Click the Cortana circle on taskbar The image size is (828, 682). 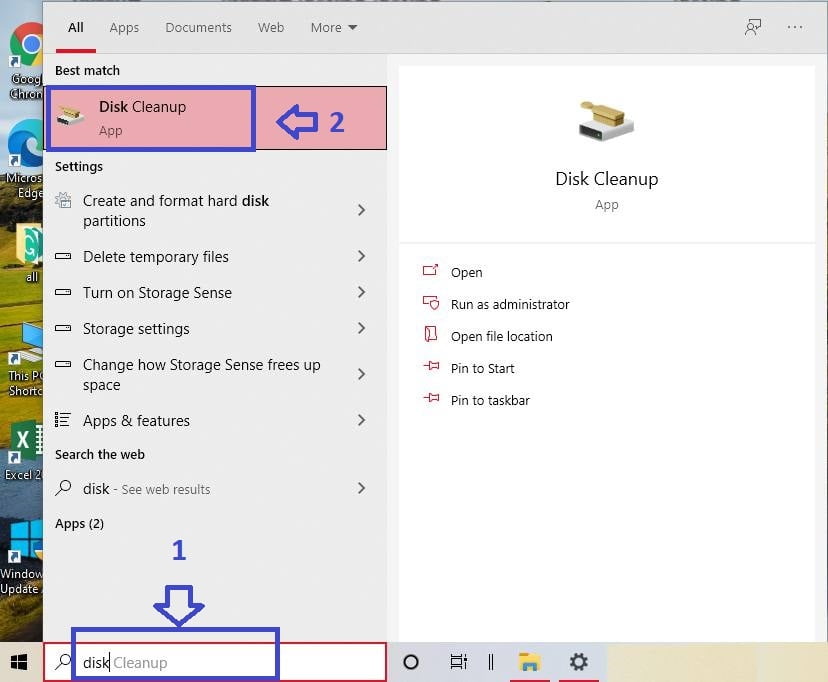pos(410,662)
